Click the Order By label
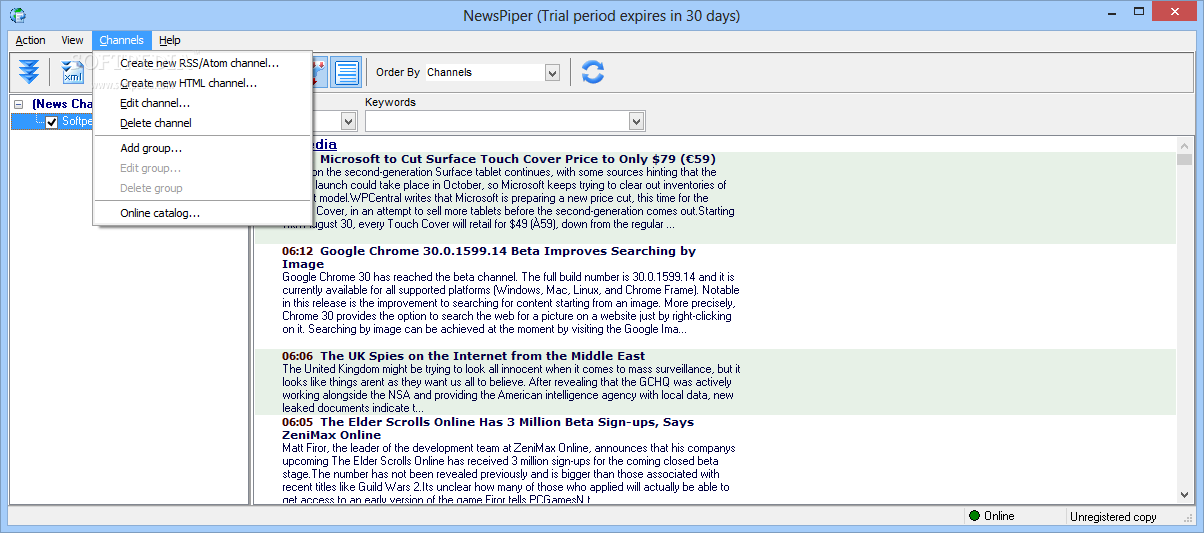This screenshot has height=533, width=1204. pyautogui.click(x=398, y=72)
